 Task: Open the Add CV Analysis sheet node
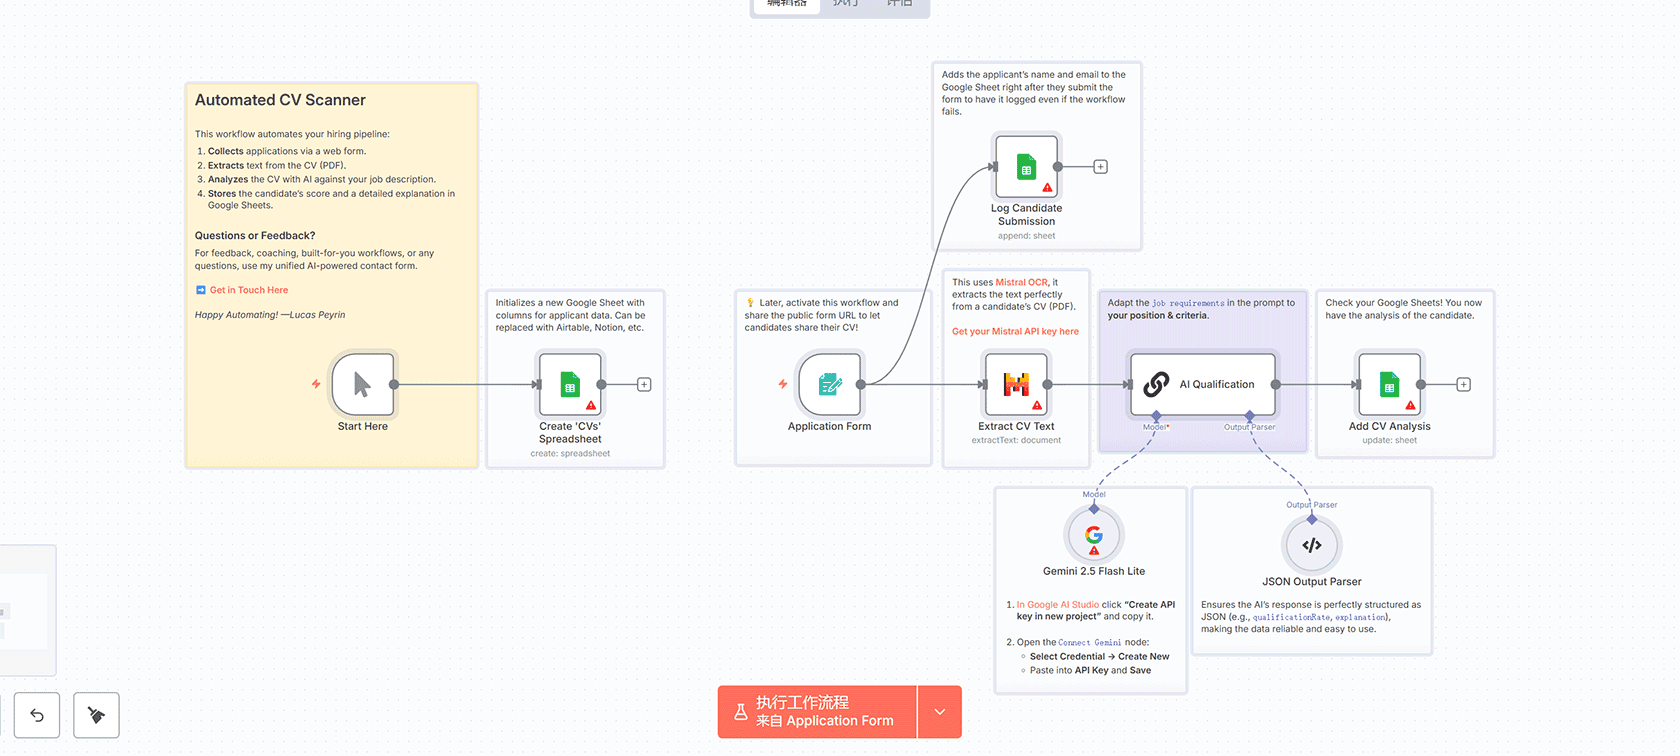(1389, 384)
